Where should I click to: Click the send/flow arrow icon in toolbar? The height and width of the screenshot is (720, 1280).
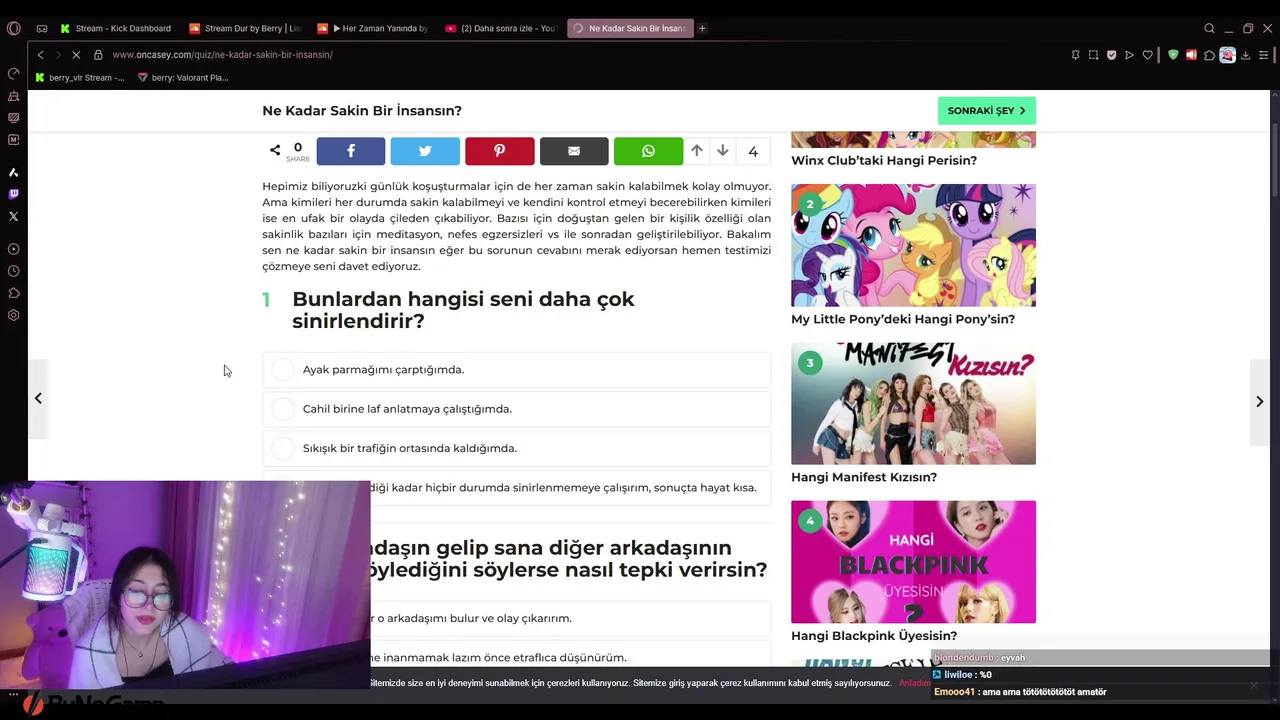(1129, 55)
